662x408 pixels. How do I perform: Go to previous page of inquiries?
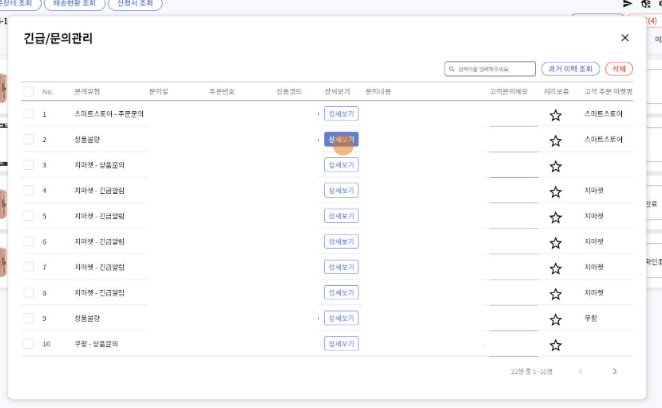580,372
